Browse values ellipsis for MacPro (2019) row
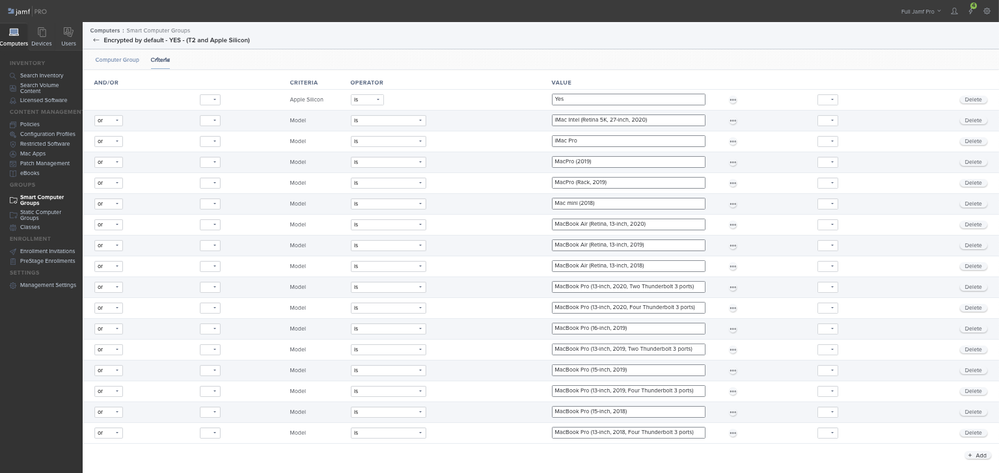The image size is (999, 473). tap(733, 163)
